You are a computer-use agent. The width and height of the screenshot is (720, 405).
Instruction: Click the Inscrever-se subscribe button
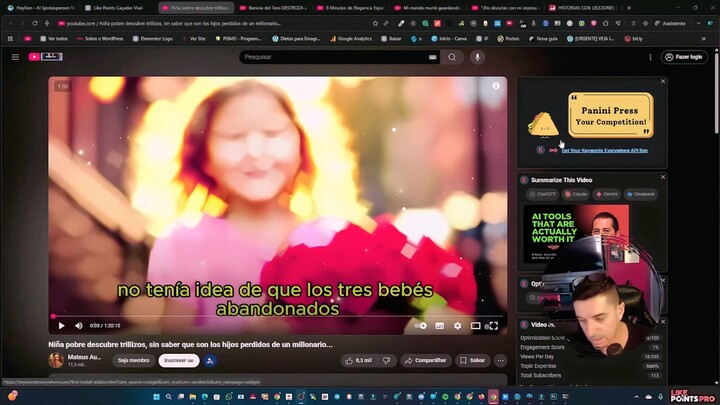[179, 360]
